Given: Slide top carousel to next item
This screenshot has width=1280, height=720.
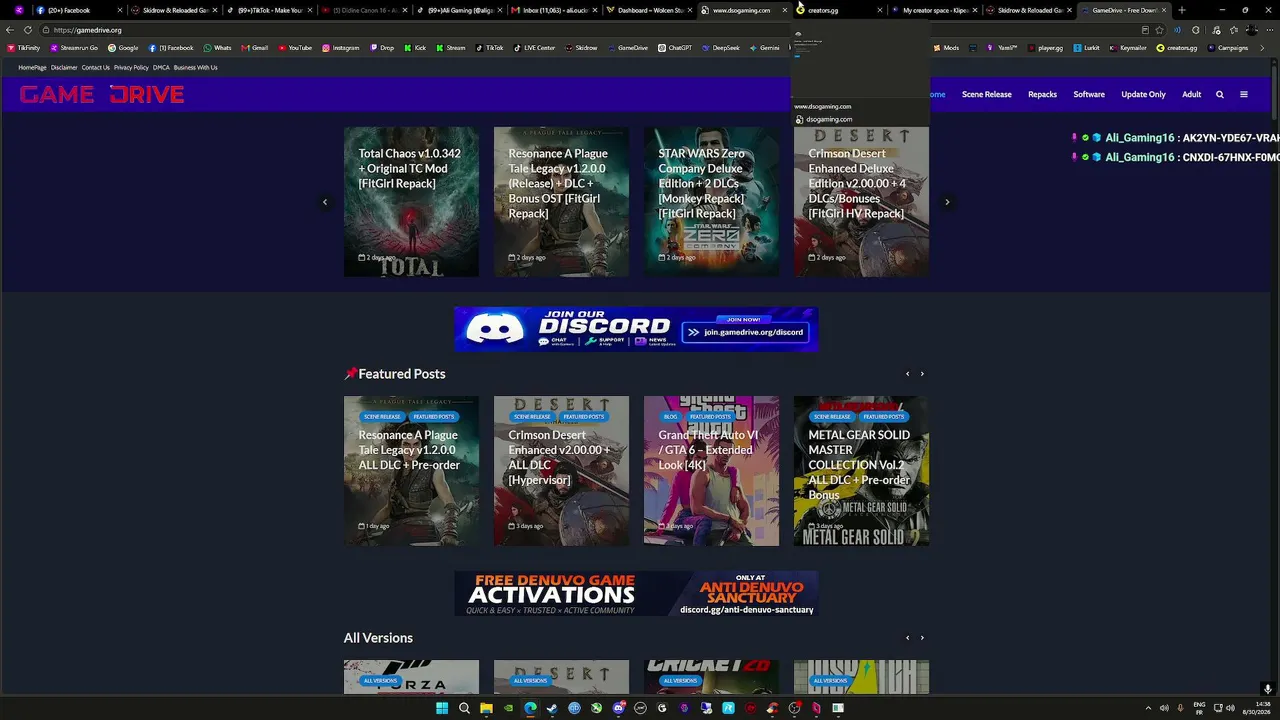Looking at the screenshot, I should tap(947, 202).
